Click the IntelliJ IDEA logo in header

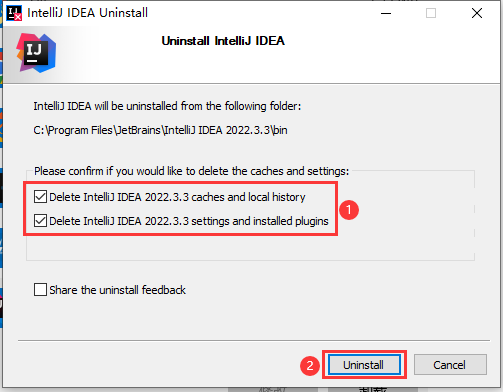coord(36,53)
